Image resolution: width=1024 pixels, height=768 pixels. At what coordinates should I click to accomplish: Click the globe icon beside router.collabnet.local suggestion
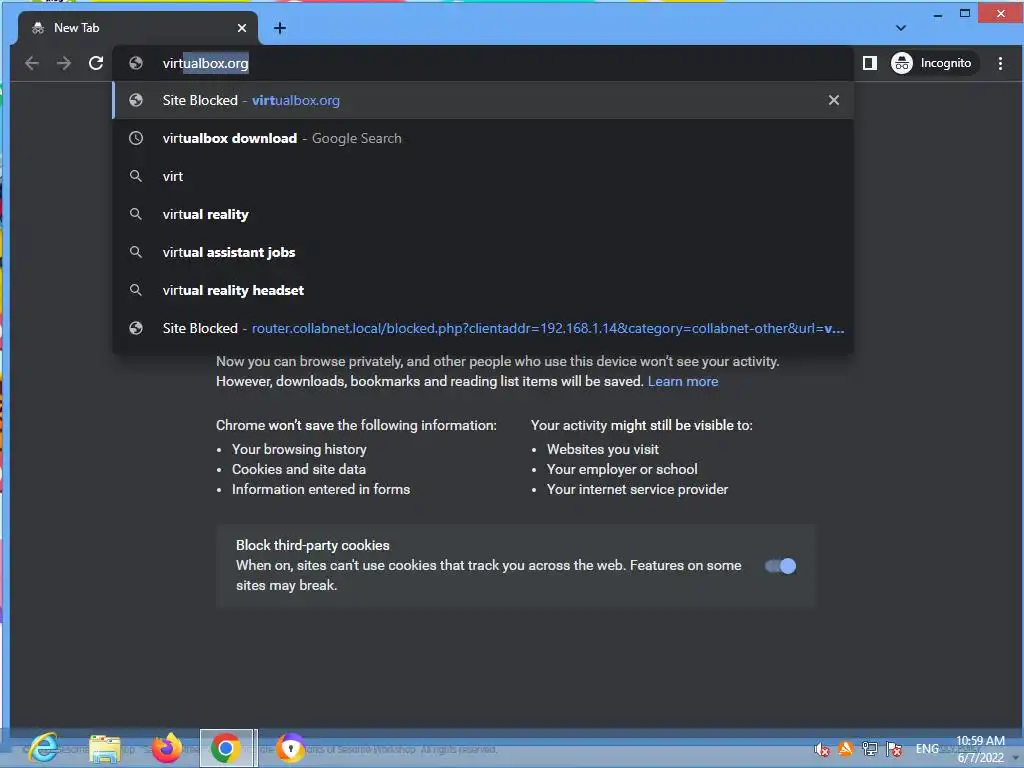click(136, 328)
